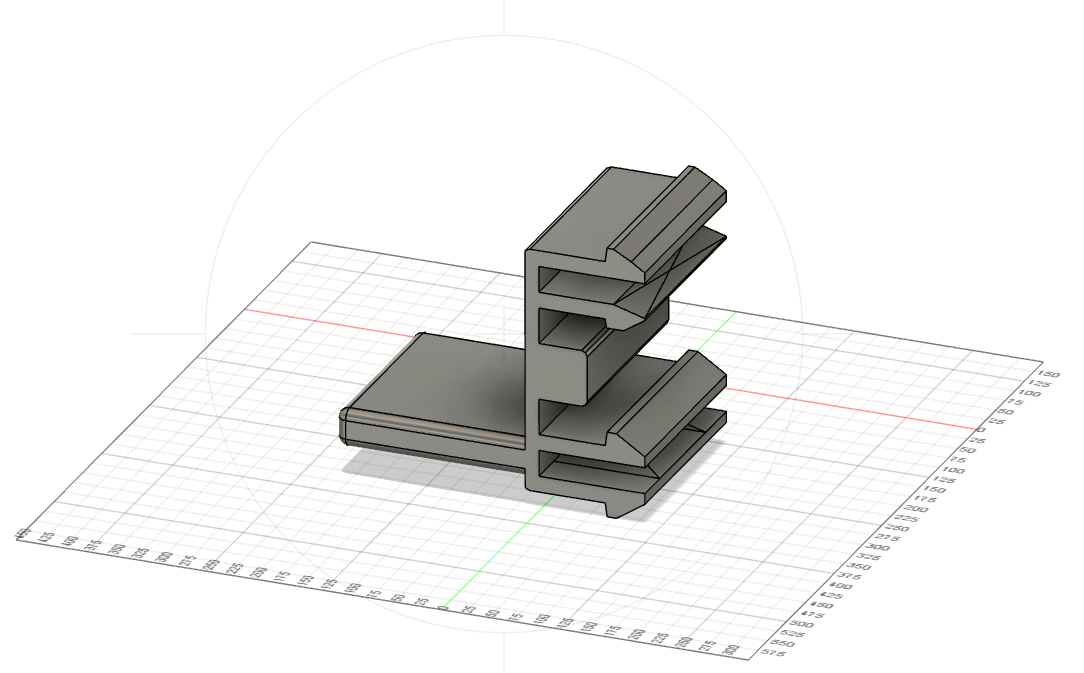Click the red X-axis line on the grid

tap(850, 407)
